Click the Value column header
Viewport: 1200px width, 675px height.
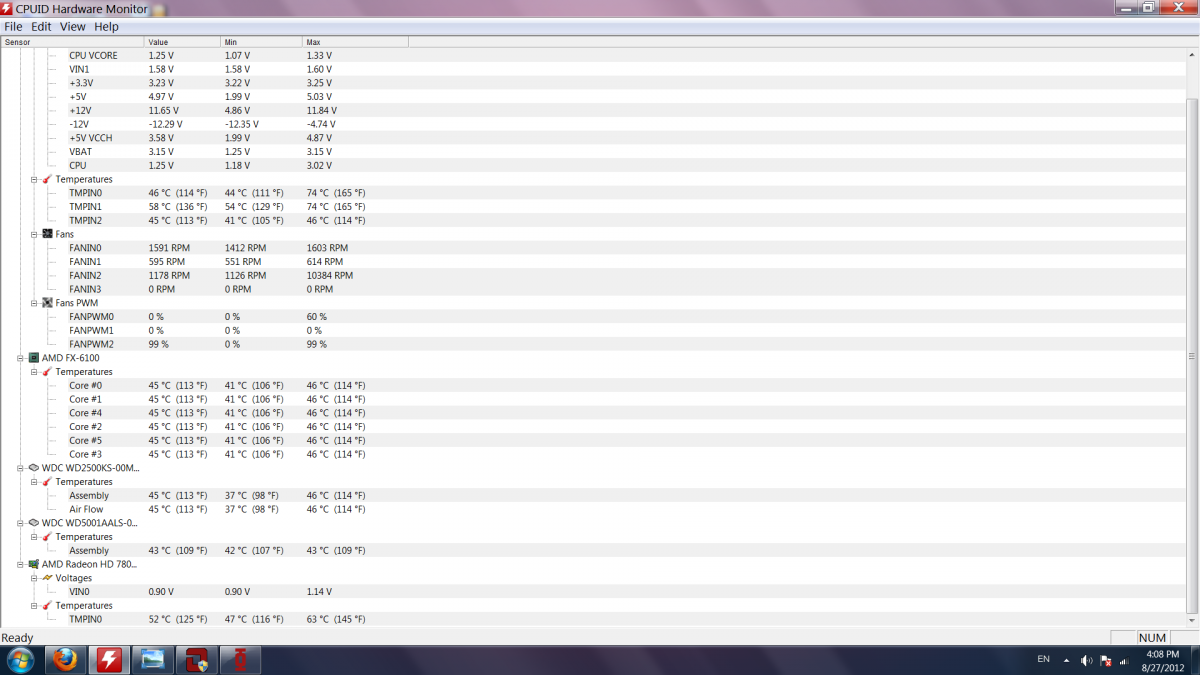coord(182,42)
